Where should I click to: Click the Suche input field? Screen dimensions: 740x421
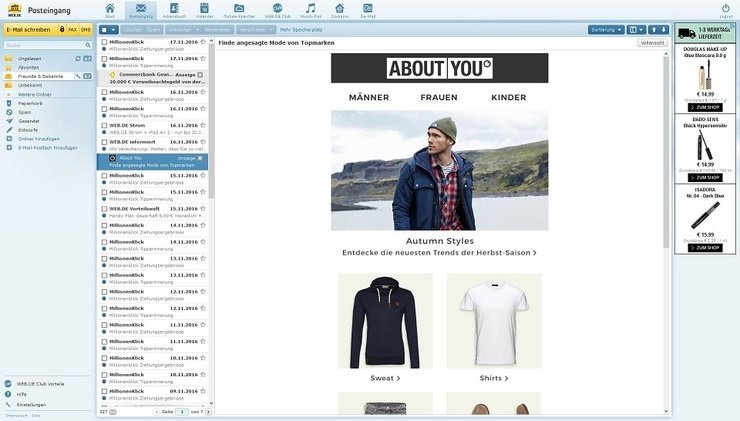tap(44, 45)
